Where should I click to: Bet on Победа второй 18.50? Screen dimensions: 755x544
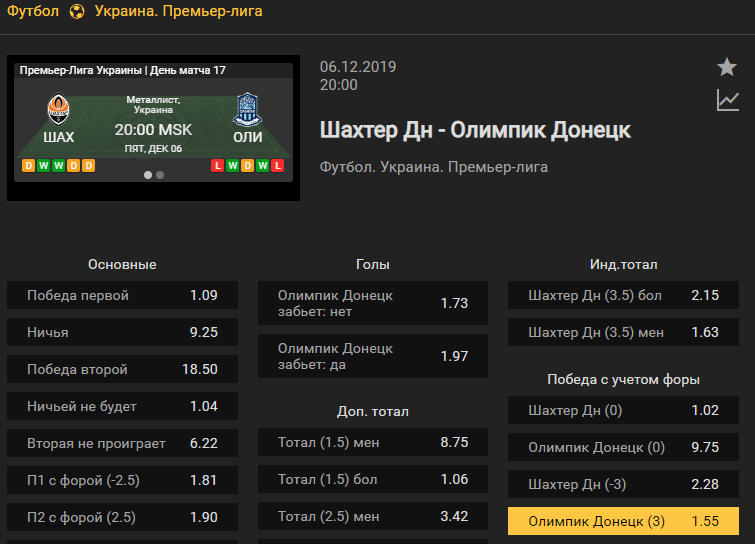tap(122, 369)
